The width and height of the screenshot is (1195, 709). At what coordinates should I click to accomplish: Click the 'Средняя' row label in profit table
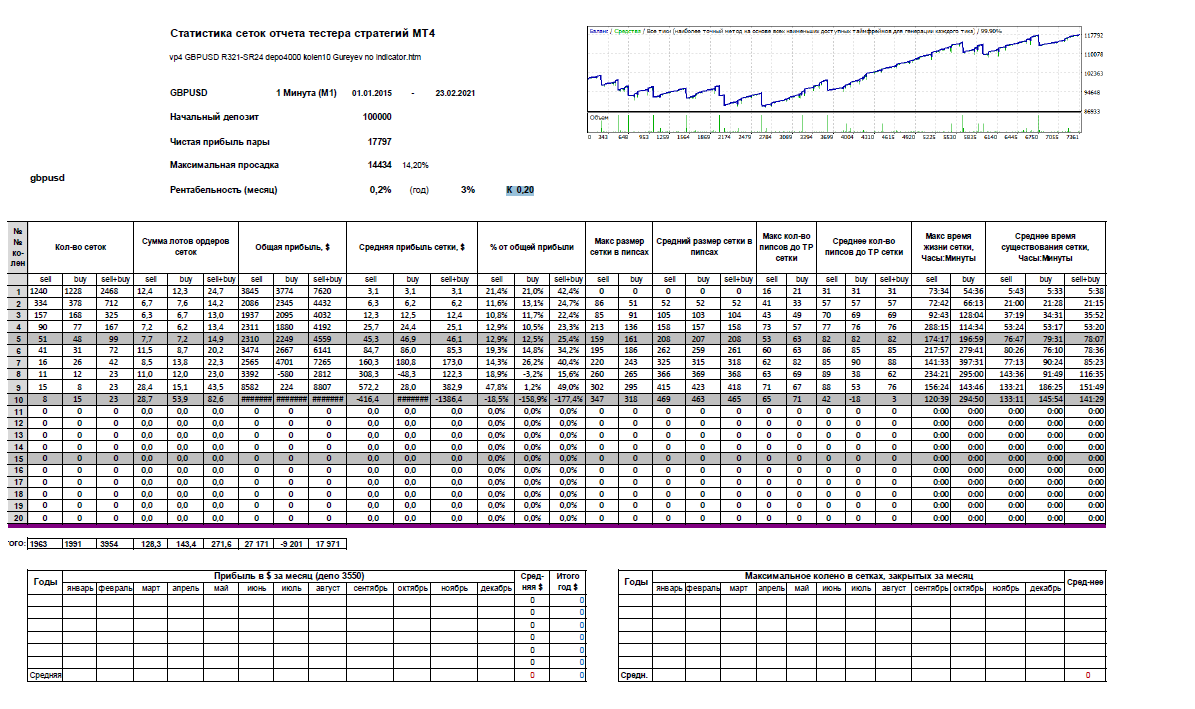pyautogui.click(x=45, y=675)
